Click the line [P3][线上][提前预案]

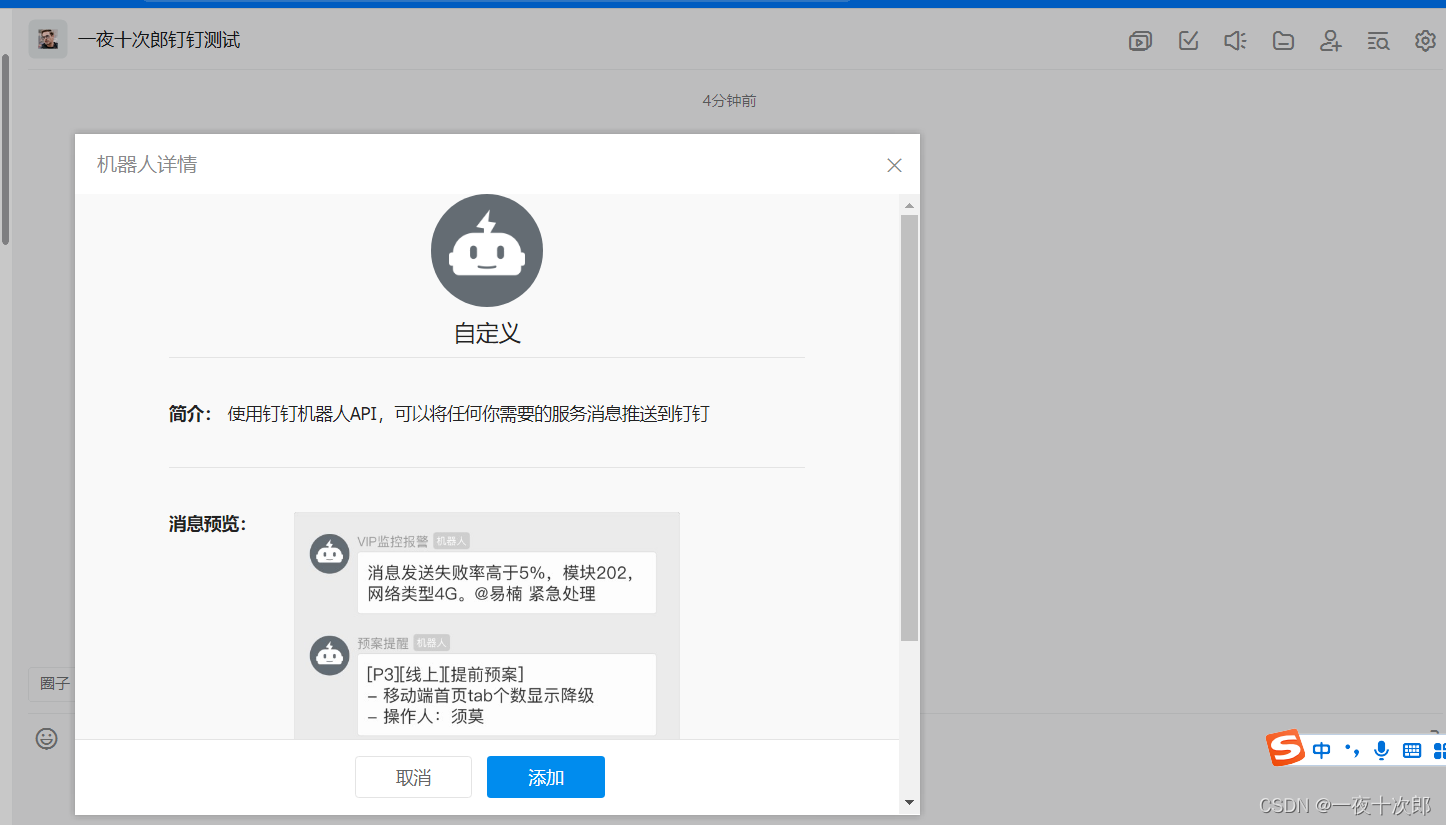tap(445, 674)
